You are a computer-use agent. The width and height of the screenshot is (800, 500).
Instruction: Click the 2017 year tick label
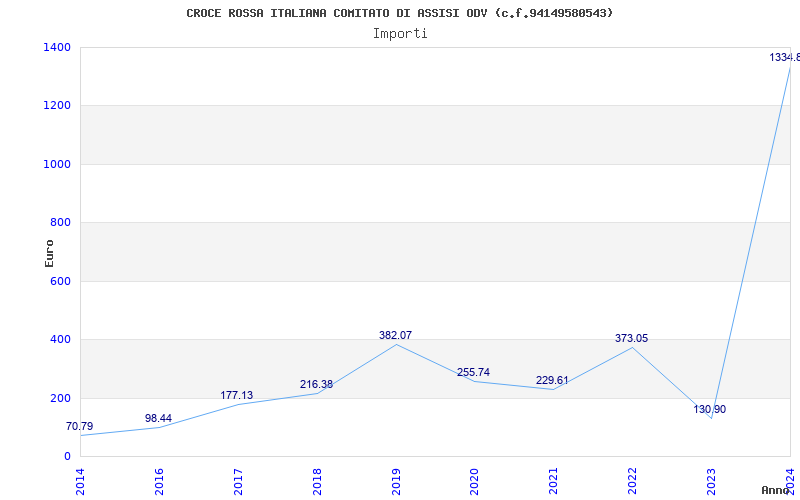click(x=238, y=481)
